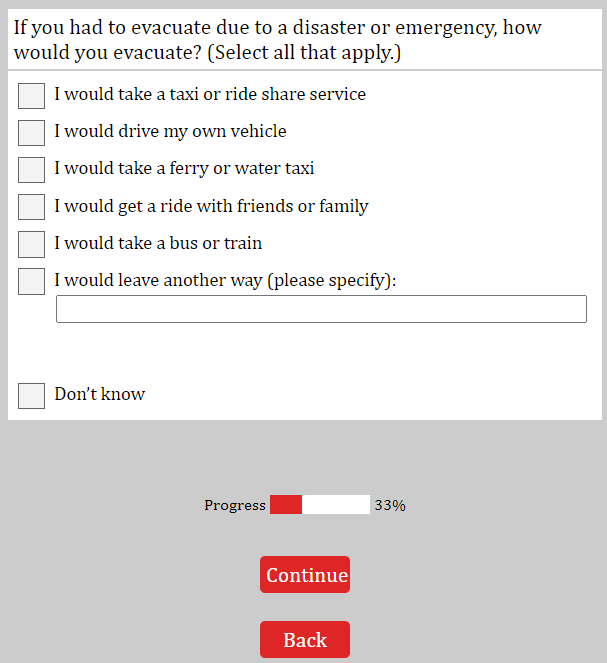This screenshot has width=607, height=663.
Task: Tick the drive my own vehicle checkbox
Action: pos(32,133)
